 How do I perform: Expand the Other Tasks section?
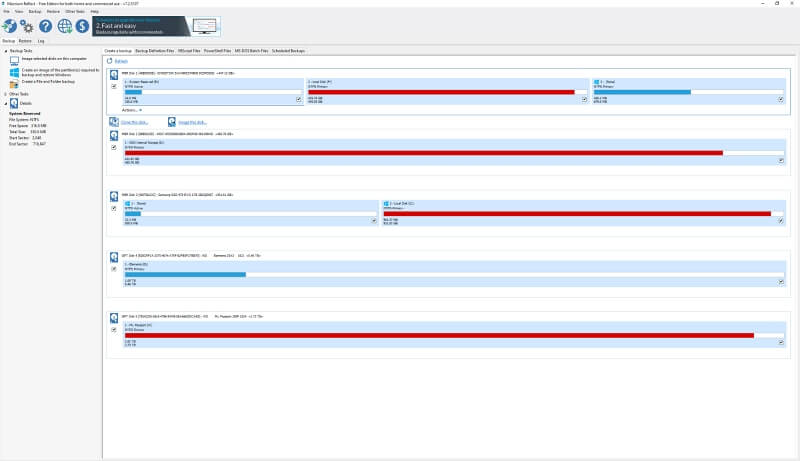click(6, 94)
